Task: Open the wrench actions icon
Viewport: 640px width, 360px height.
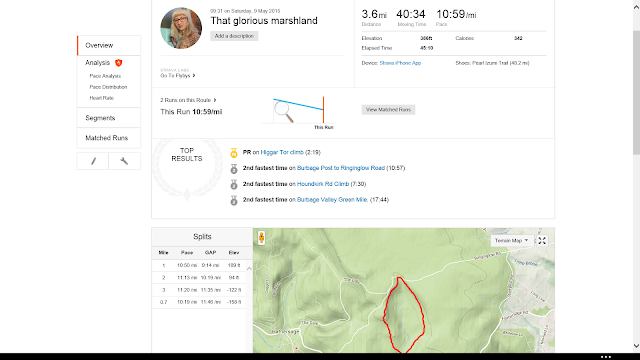Action: [124, 161]
